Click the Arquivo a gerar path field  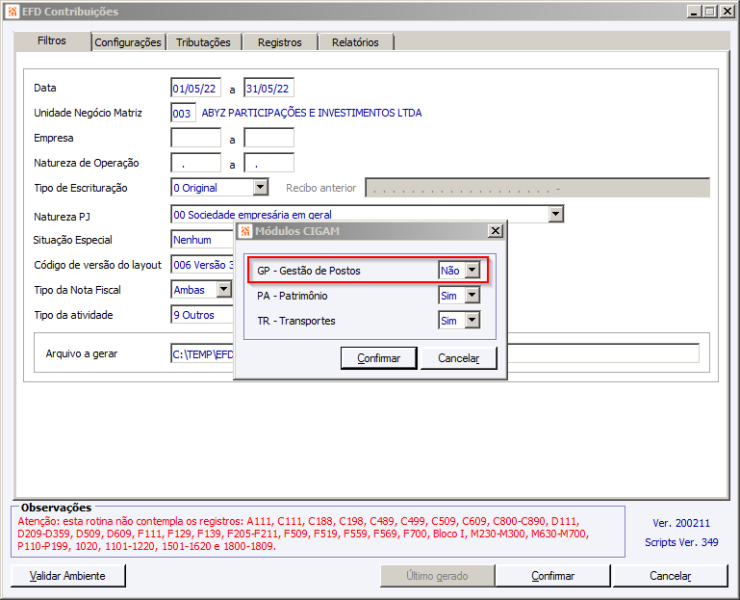click(434, 354)
